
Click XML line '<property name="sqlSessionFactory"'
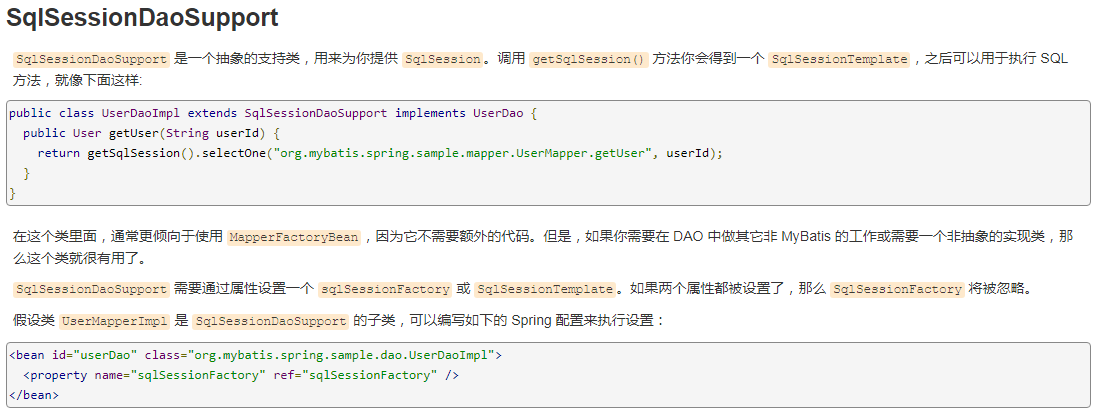click(240, 375)
